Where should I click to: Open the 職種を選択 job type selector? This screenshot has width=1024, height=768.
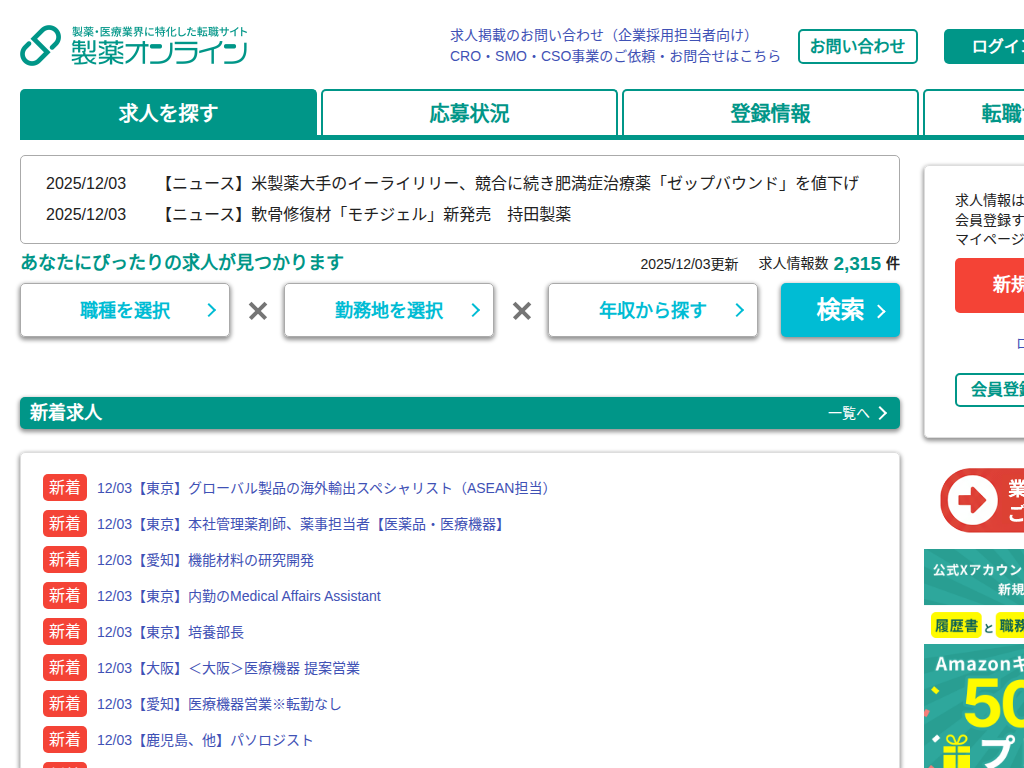point(124,310)
